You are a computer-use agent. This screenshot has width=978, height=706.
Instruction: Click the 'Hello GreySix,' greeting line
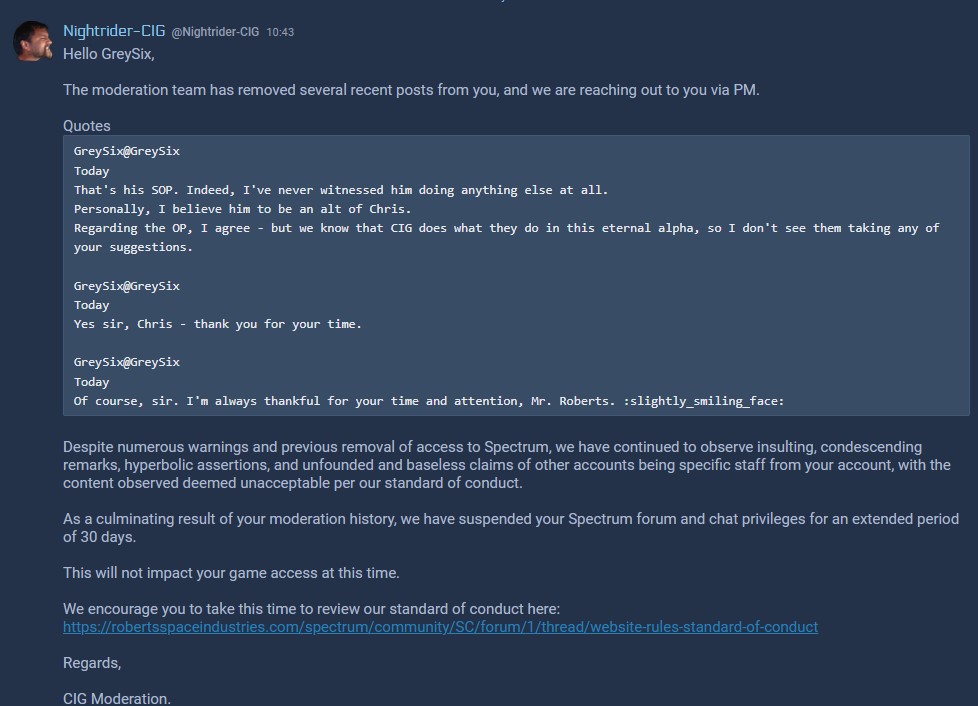pos(109,54)
